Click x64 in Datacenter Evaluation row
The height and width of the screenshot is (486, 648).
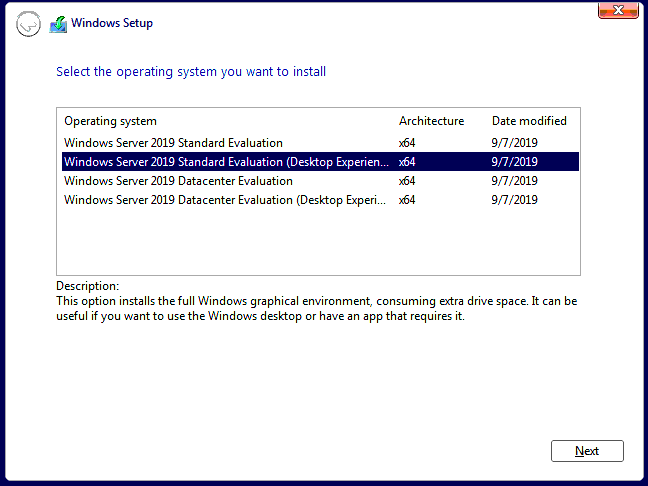pos(407,181)
